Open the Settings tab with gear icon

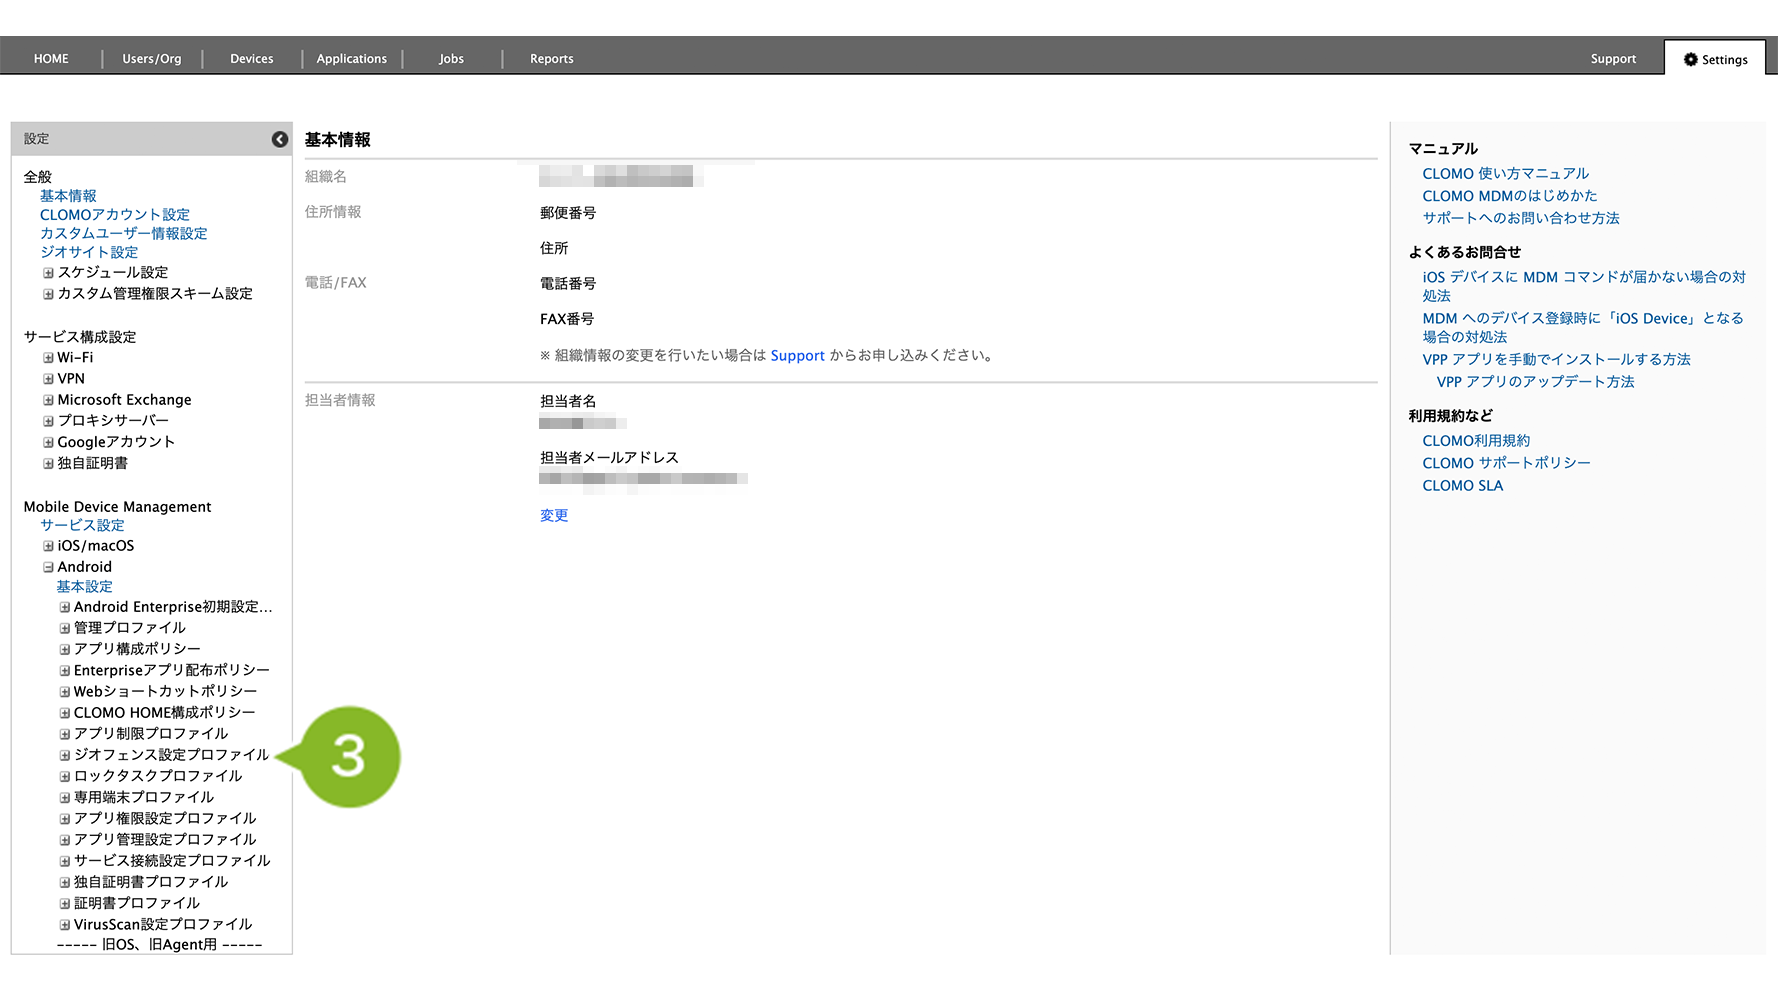click(1715, 59)
